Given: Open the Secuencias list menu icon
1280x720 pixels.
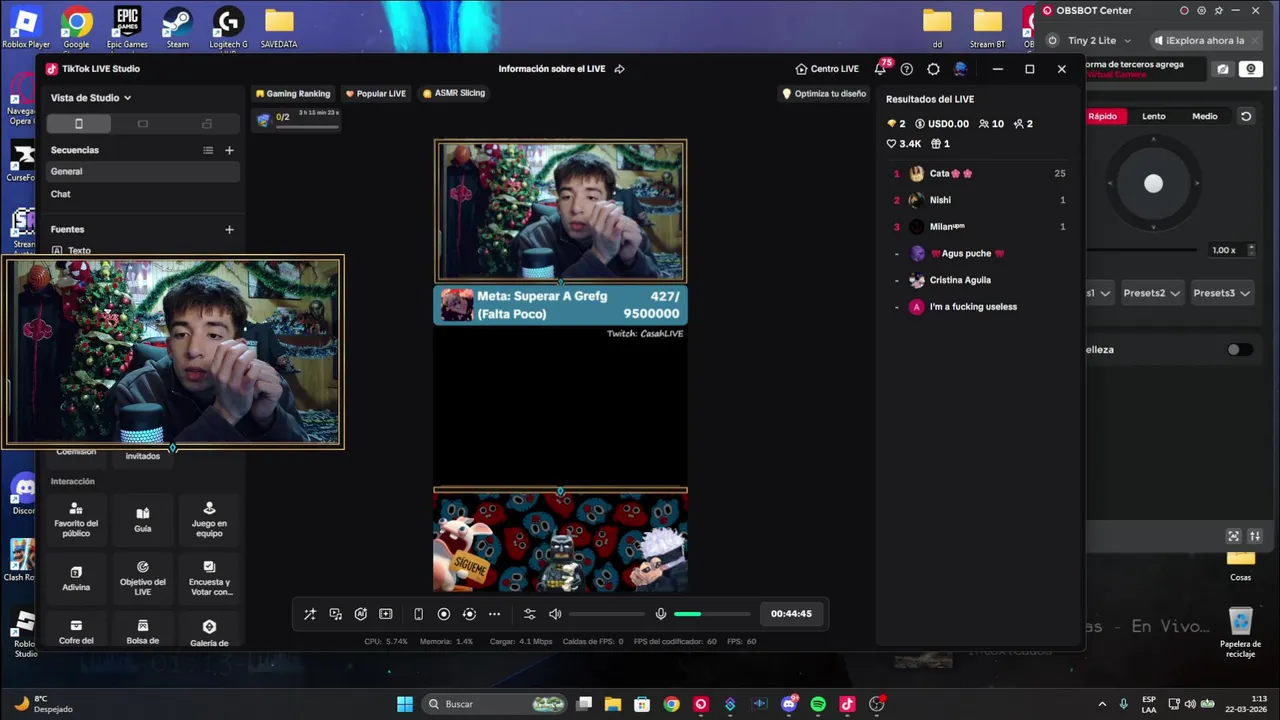Looking at the screenshot, I should (x=208, y=150).
